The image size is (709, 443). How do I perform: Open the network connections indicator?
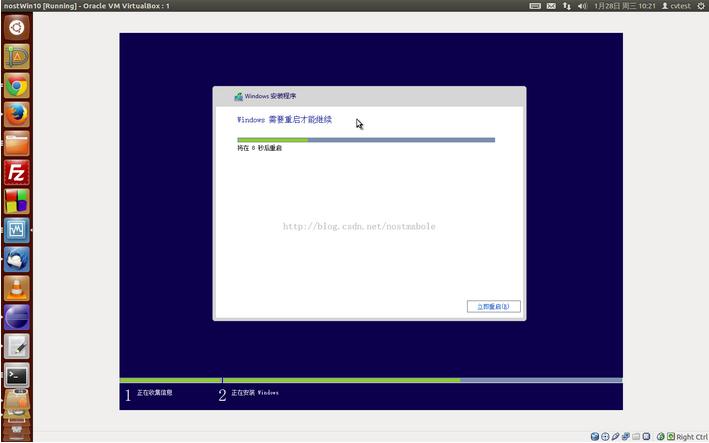(x=567, y=6)
